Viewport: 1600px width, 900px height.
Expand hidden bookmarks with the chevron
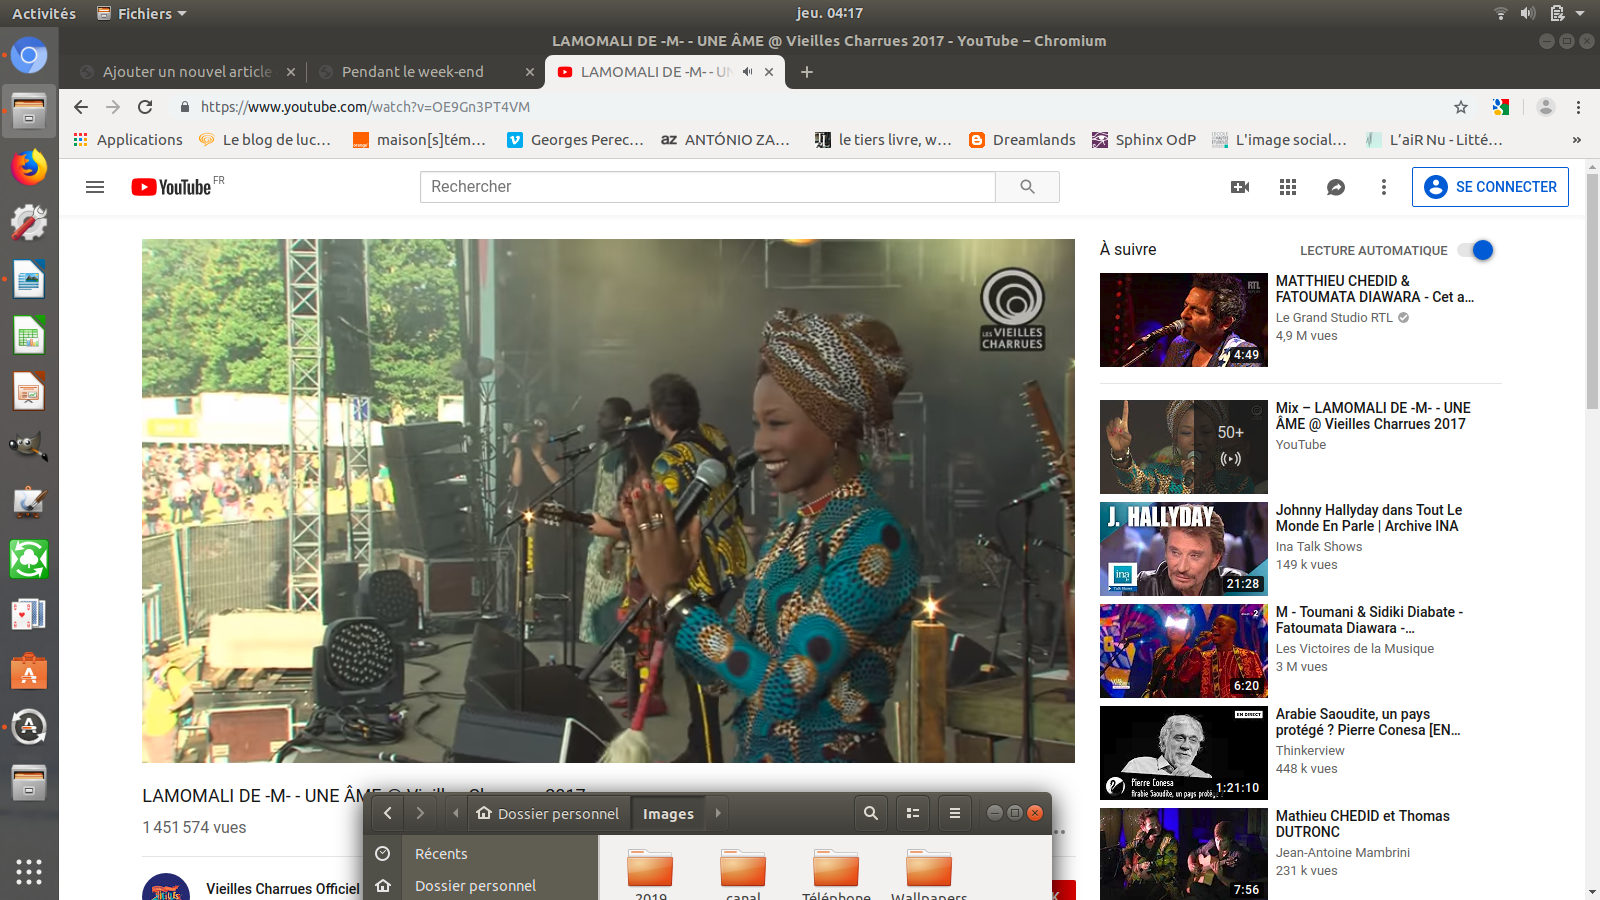1576,140
